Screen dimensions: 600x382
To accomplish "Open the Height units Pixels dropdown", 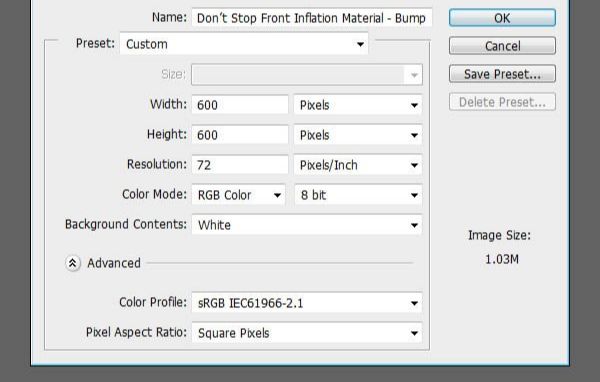I will [x=358, y=135].
